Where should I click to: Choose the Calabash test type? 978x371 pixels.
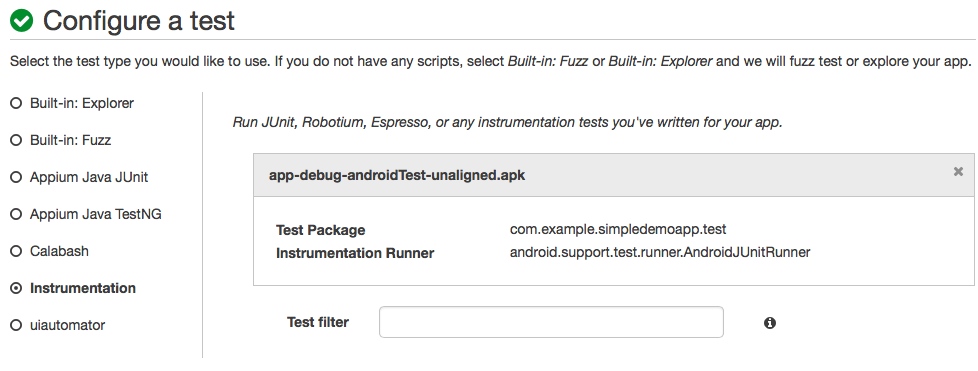(17, 251)
